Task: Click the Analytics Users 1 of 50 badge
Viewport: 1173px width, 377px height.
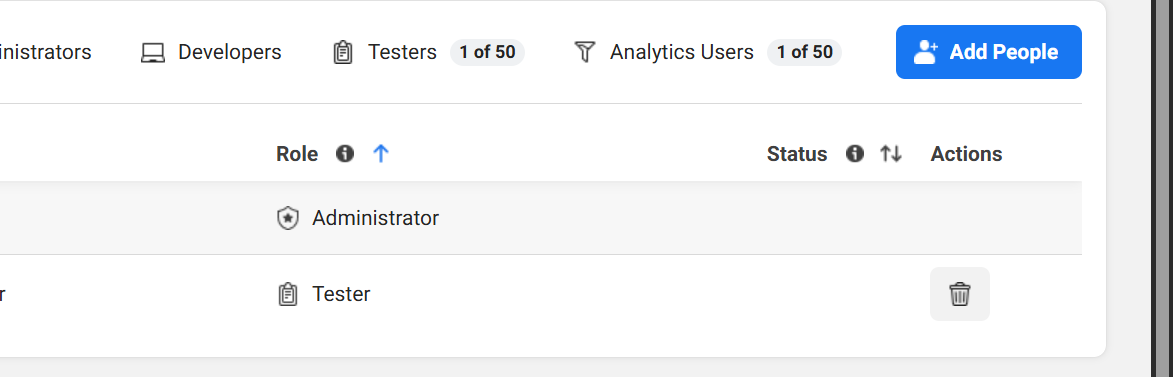Action: pyautogui.click(x=804, y=52)
